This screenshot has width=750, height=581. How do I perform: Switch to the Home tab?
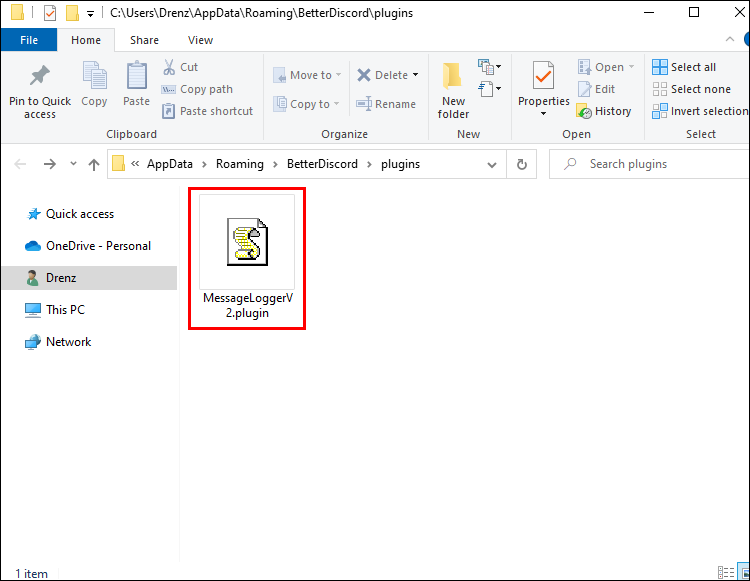[x=86, y=40]
